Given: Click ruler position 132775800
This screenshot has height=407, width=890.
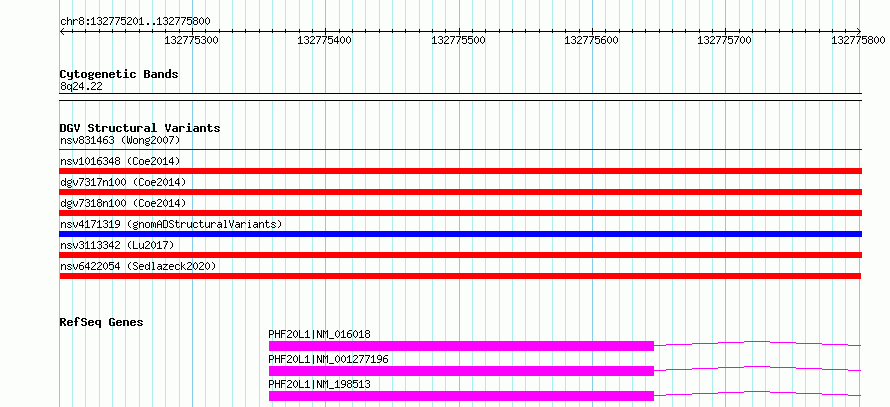Looking at the screenshot, I should [x=858, y=40].
